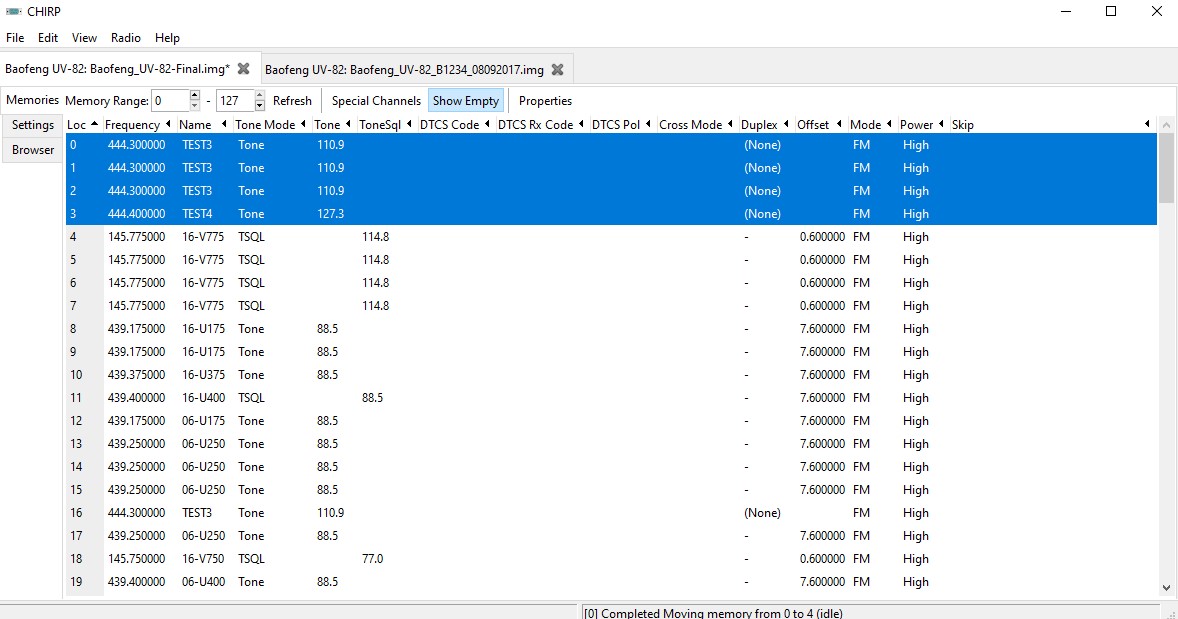Decrease the memory range end value

click(x=259, y=106)
